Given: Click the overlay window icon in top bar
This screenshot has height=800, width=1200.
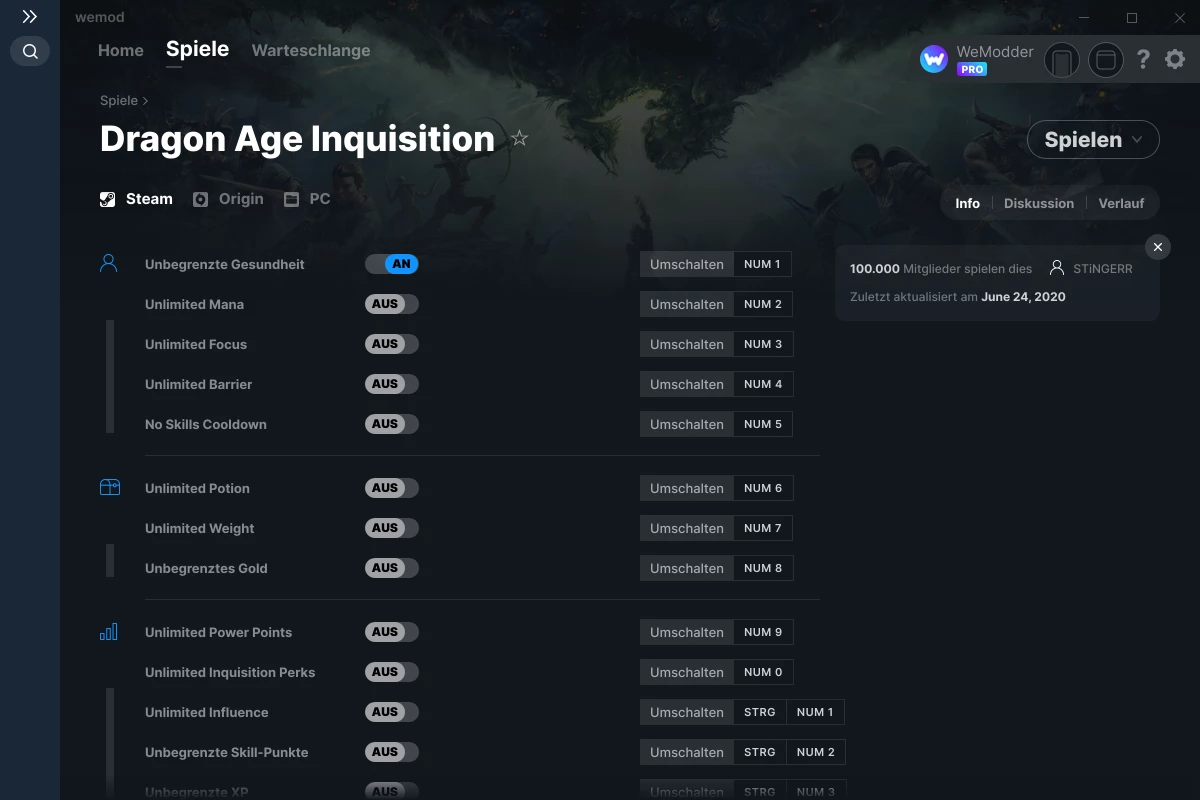Looking at the screenshot, I should 1106,60.
